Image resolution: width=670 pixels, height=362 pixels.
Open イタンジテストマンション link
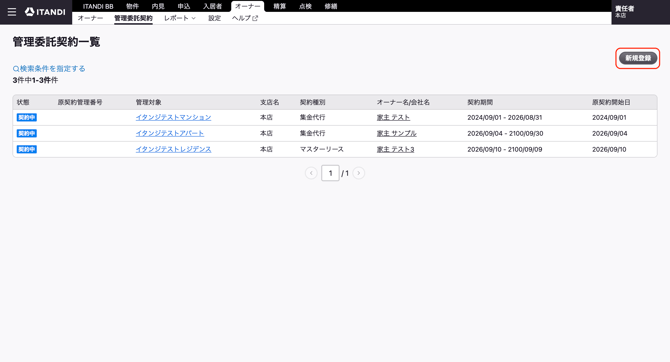click(x=173, y=117)
